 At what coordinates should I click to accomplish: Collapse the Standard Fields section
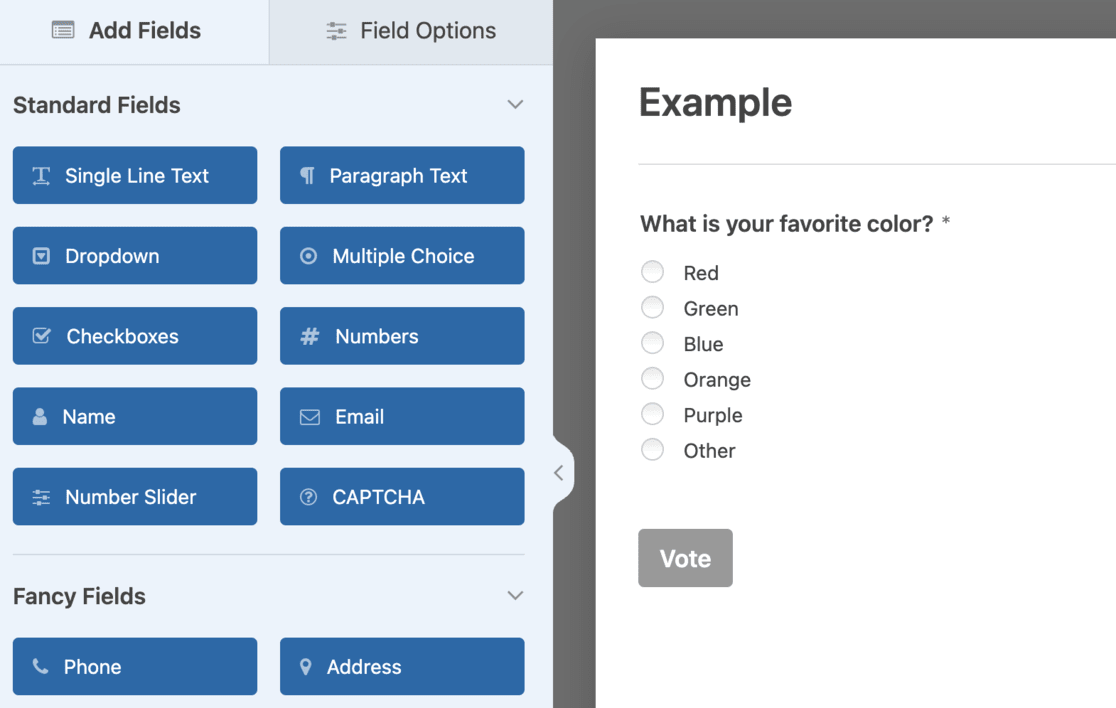point(515,104)
